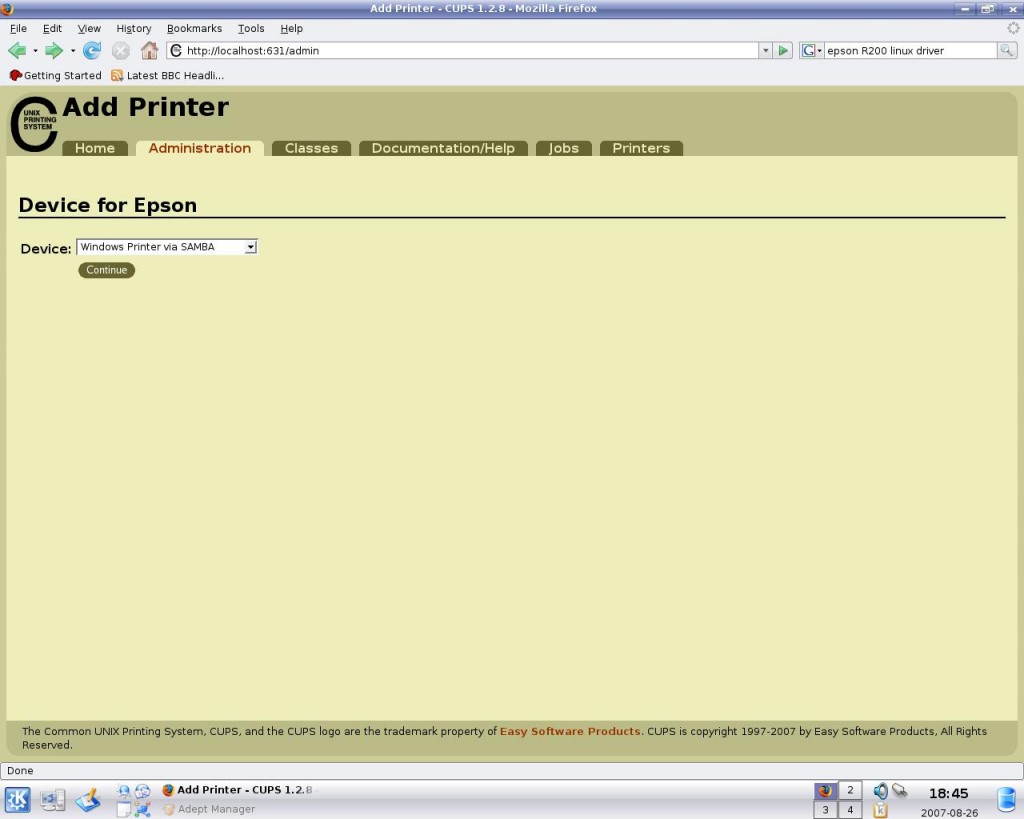Switch to virtual desktop 4 in the pager
1024x819 pixels.
click(850, 810)
